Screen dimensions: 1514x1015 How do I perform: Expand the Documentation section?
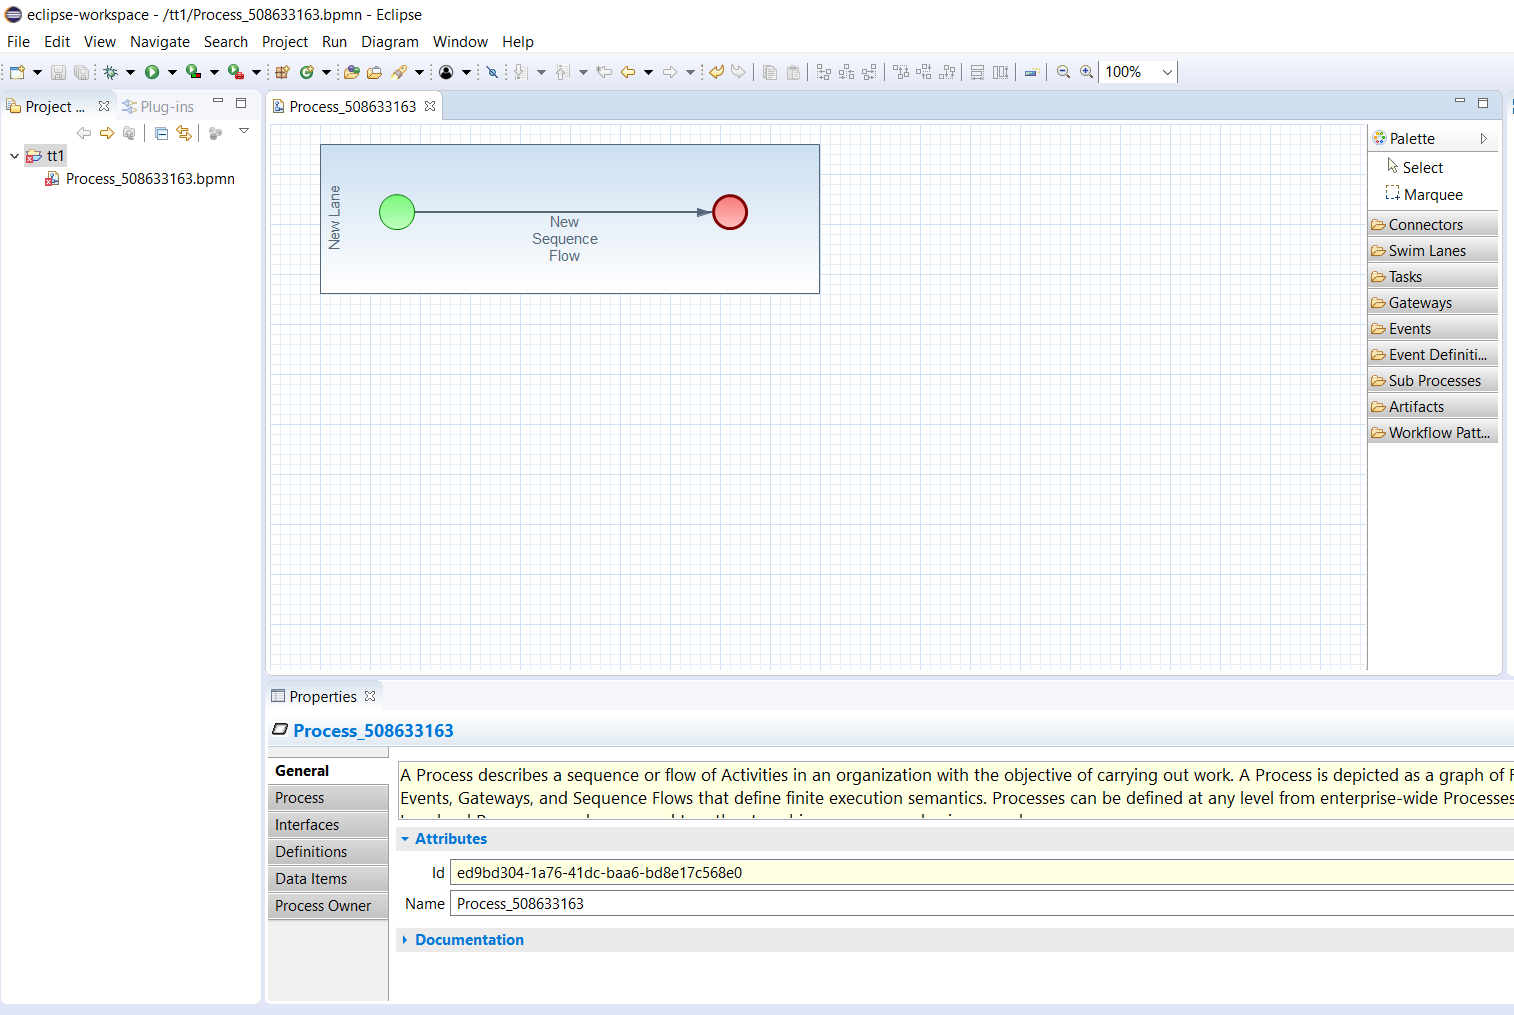pyautogui.click(x=405, y=940)
